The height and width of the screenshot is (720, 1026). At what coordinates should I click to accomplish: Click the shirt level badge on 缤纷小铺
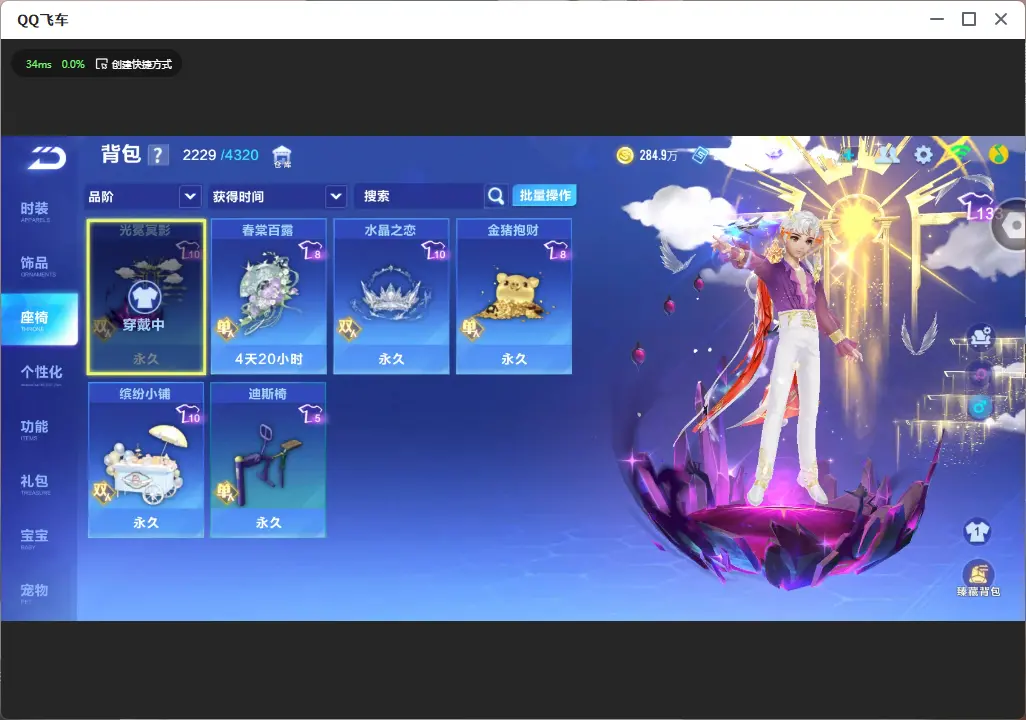(x=188, y=414)
